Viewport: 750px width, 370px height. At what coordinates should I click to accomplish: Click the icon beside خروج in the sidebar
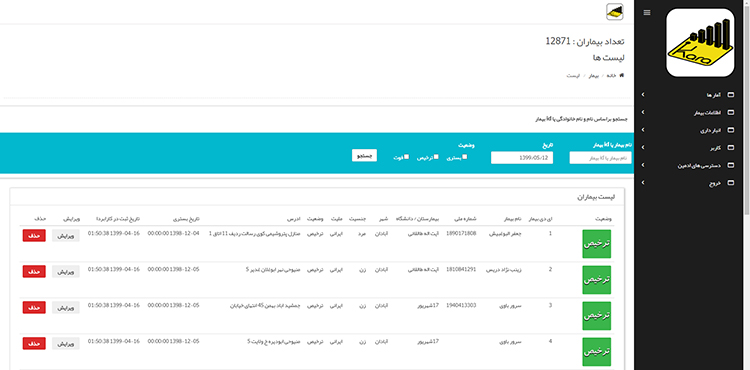pyautogui.click(x=730, y=183)
